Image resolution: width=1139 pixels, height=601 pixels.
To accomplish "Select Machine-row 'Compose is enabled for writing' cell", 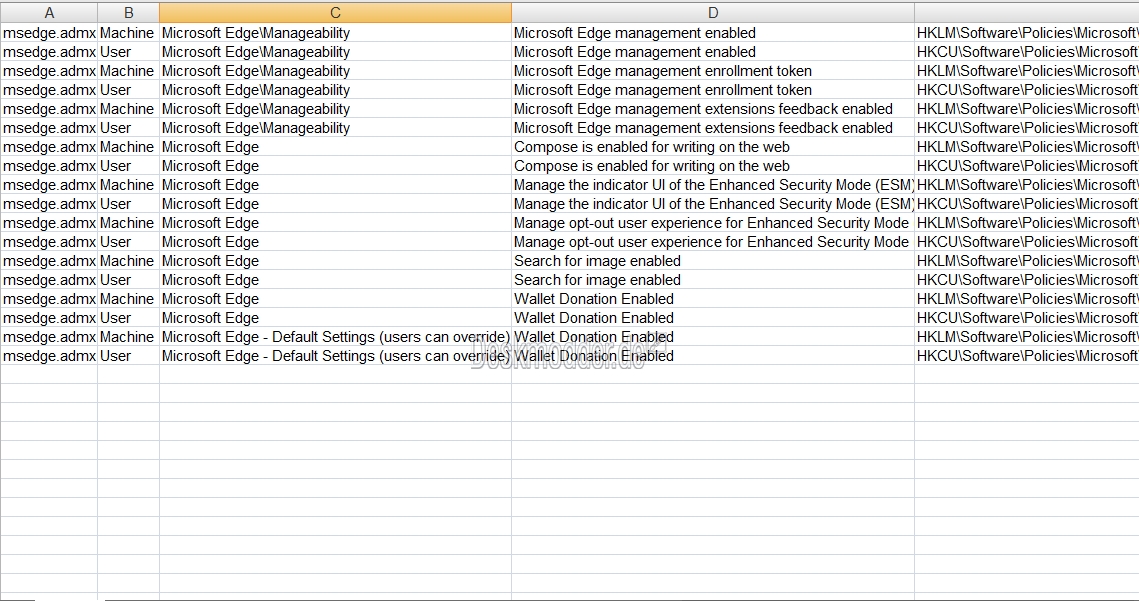I will point(713,146).
